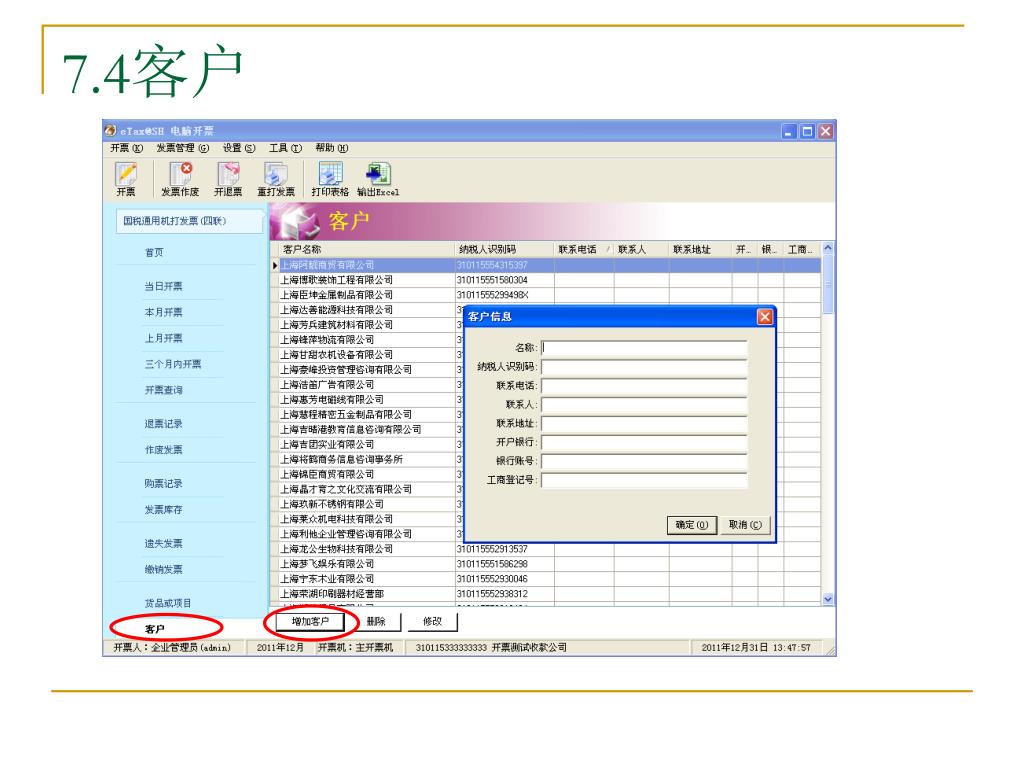Select 客户 in the sidebar
The image size is (1024, 768).
click(155, 629)
